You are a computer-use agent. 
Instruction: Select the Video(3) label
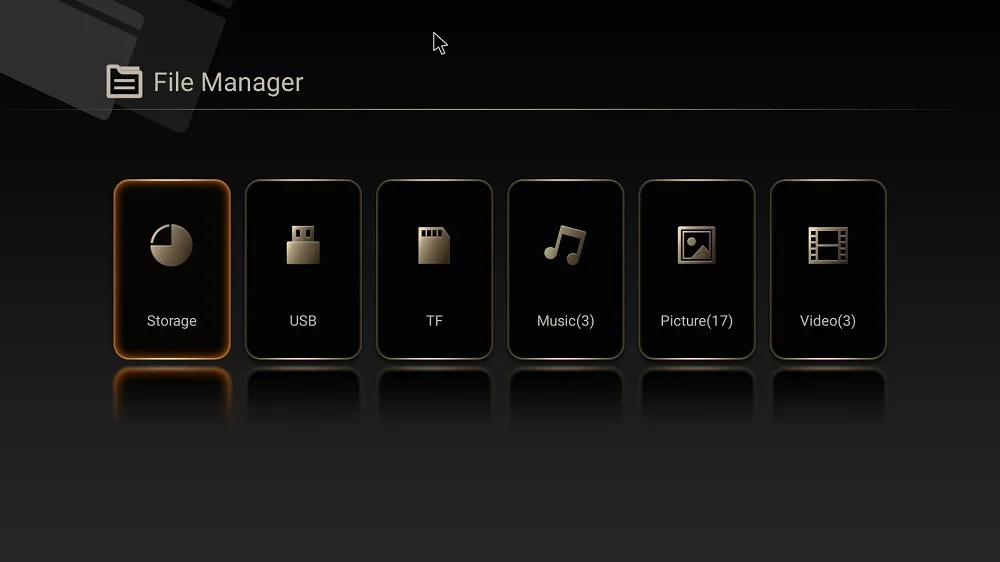(828, 321)
